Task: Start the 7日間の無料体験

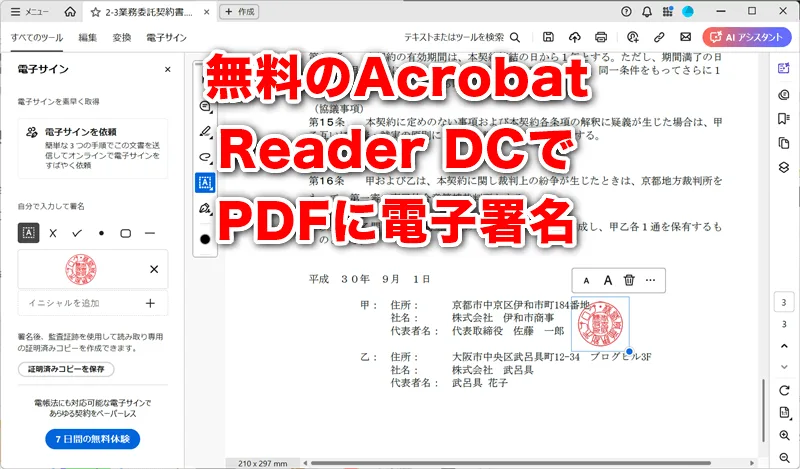Action: coord(92,439)
